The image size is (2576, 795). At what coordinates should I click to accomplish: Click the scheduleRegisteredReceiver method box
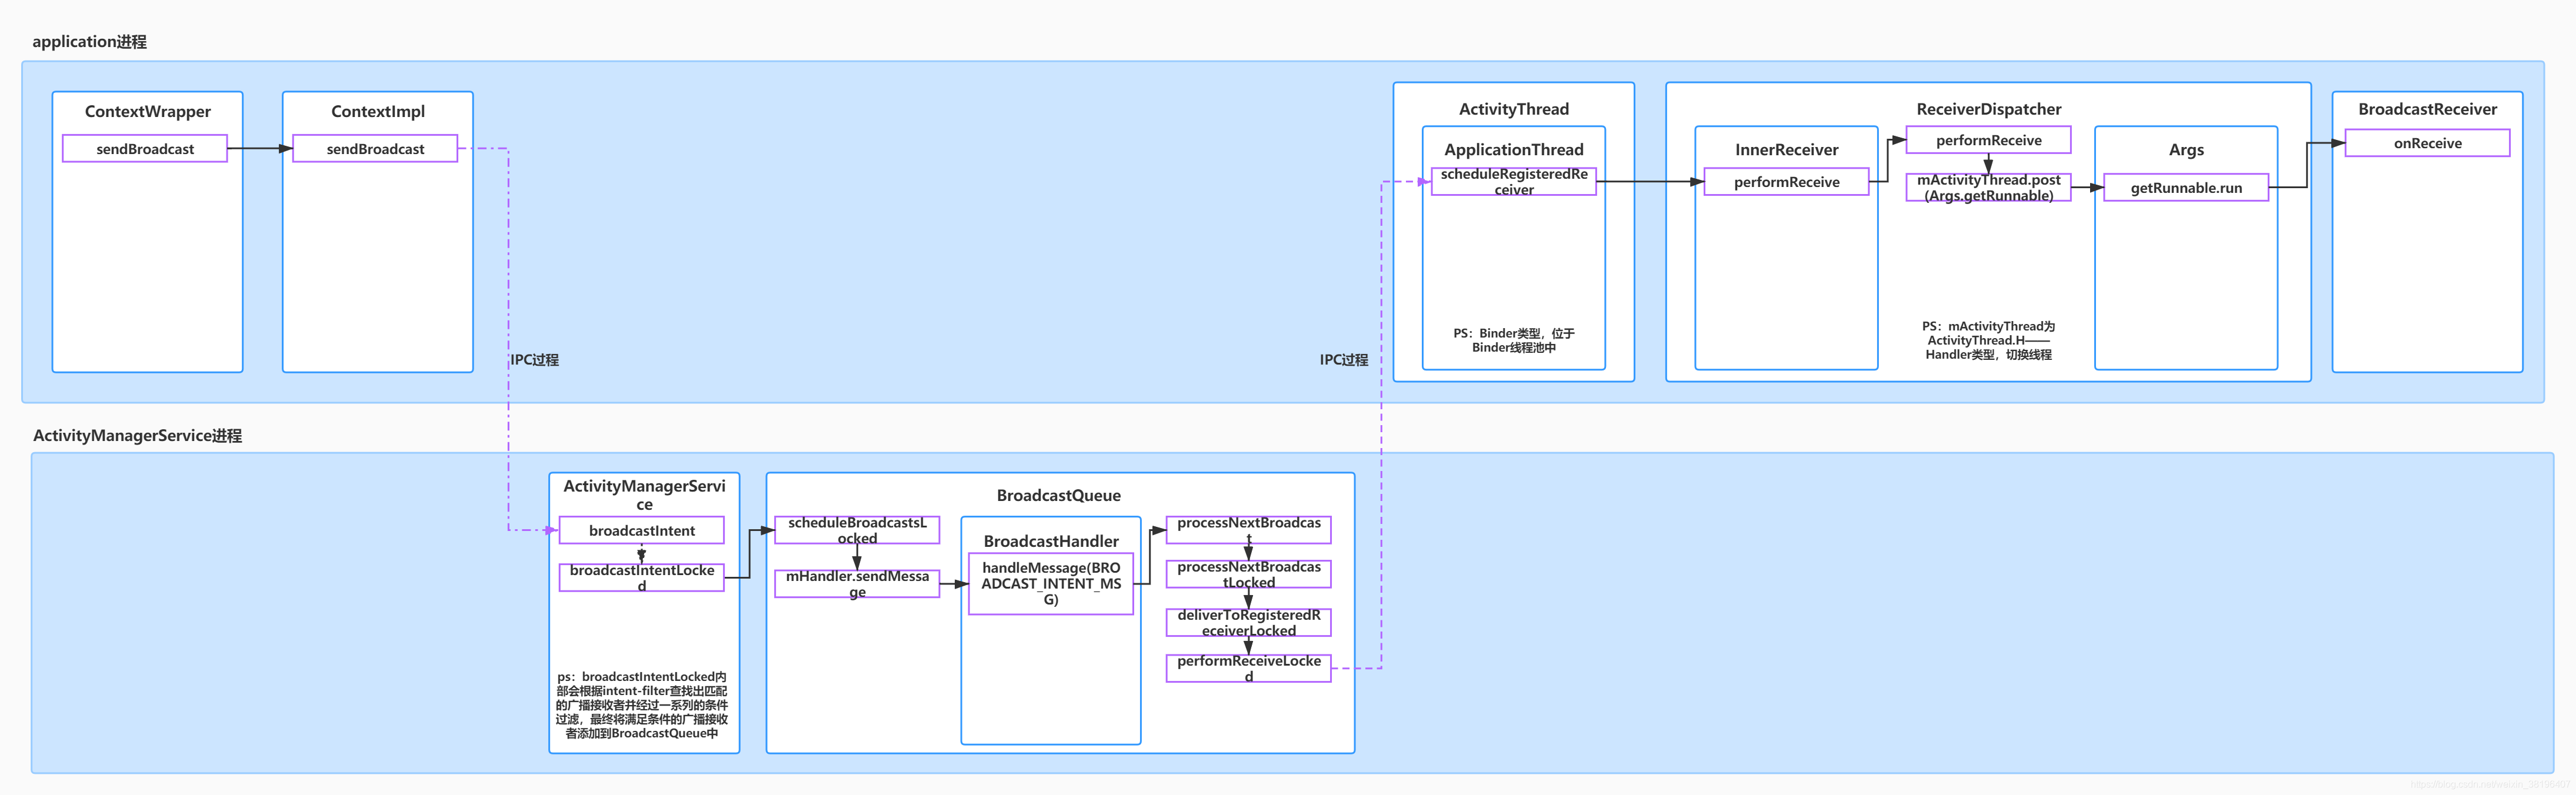coord(1514,181)
